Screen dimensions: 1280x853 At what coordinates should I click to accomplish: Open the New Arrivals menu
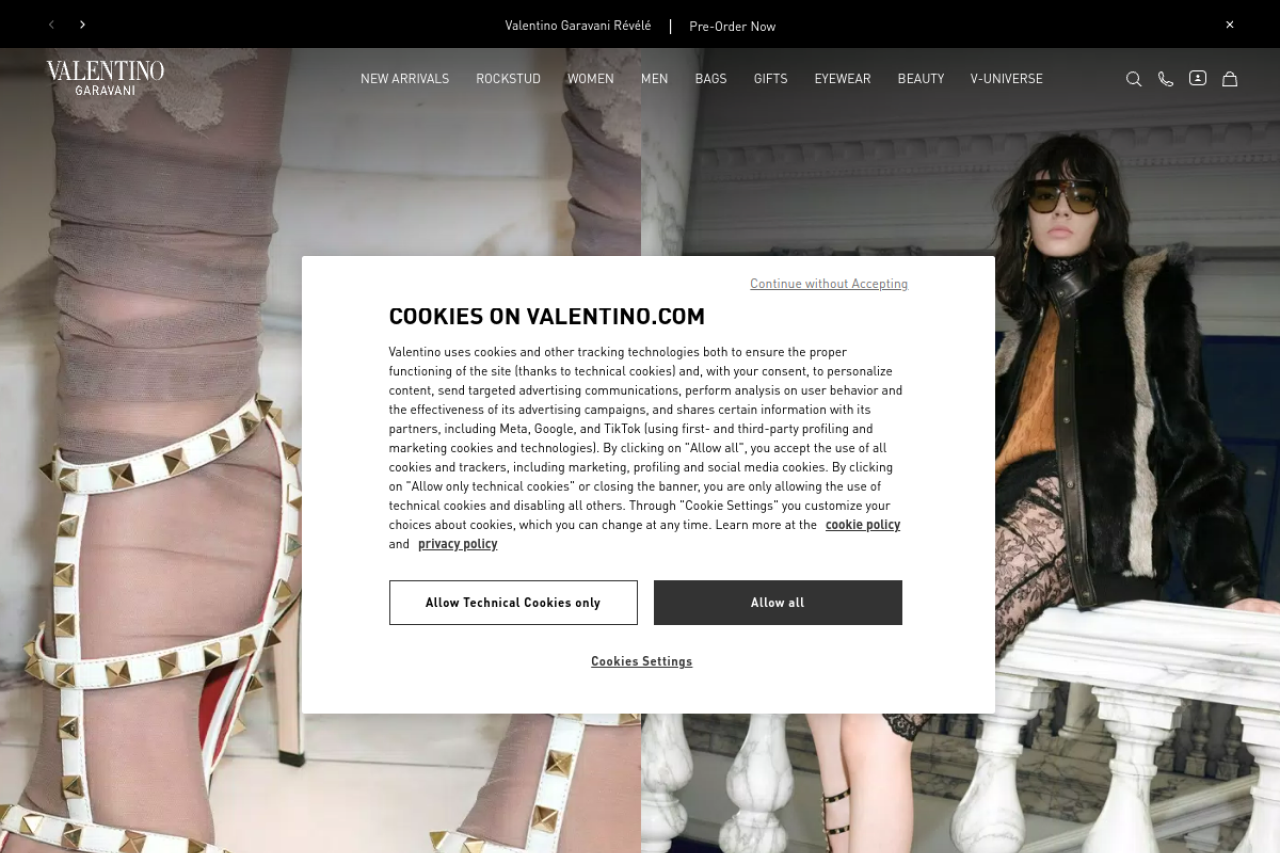click(405, 79)
